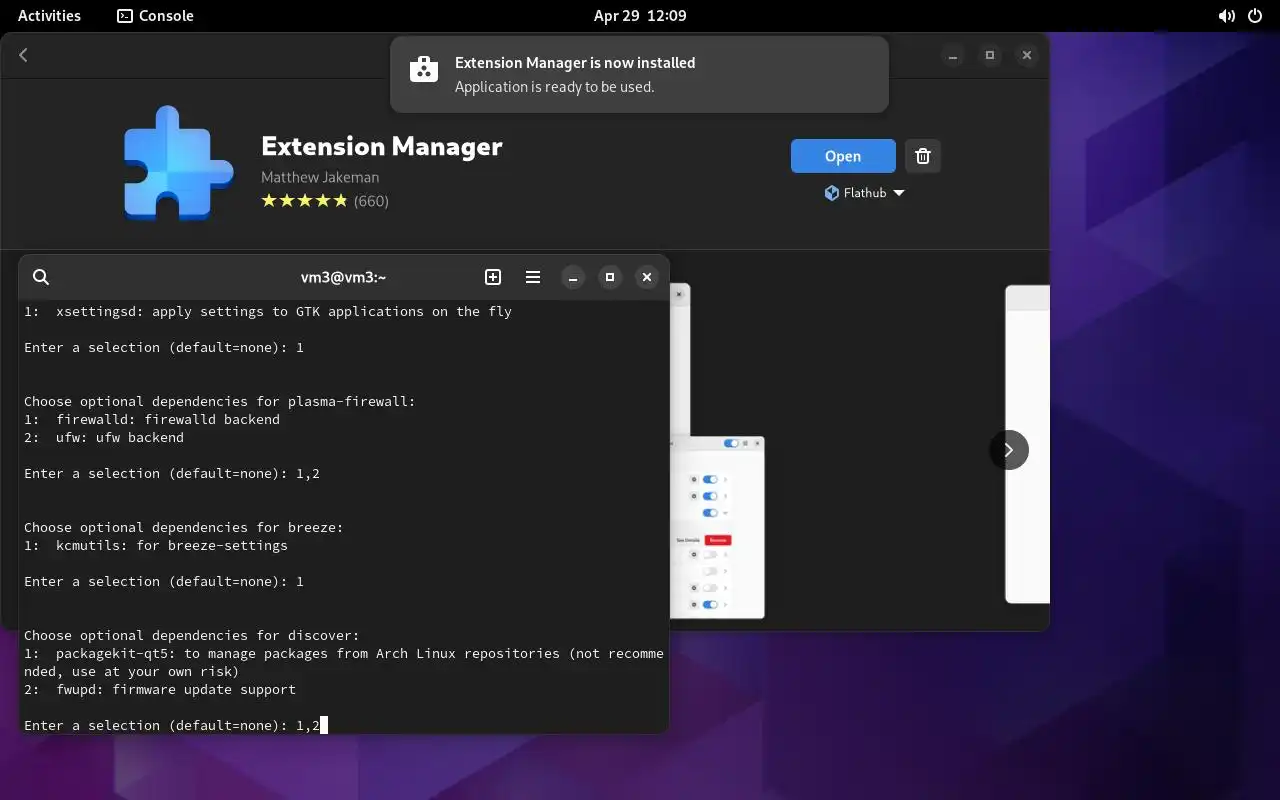Click the 'ufw: ufw backend' line
The image size is (1280, 800).
(104, 437)
